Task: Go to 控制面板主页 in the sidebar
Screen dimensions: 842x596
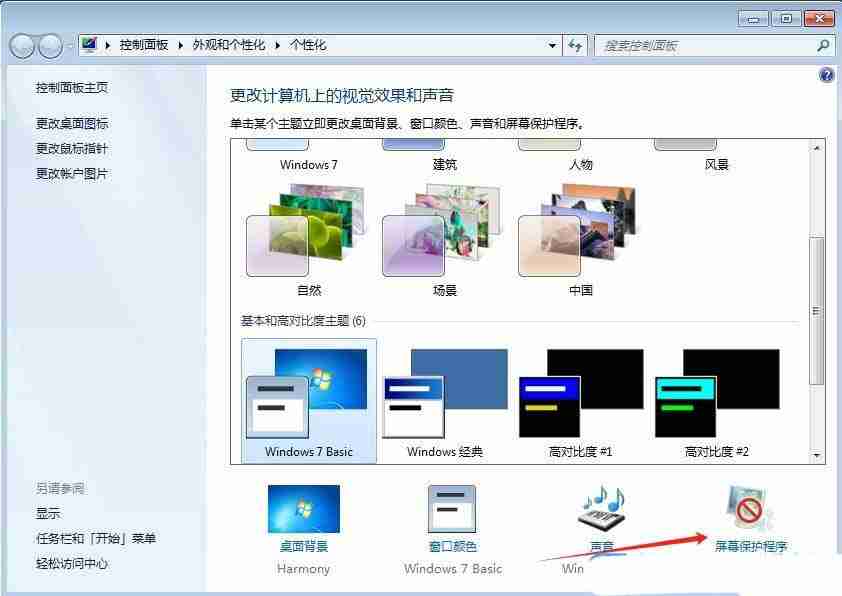Action: [x=69, y=87]
